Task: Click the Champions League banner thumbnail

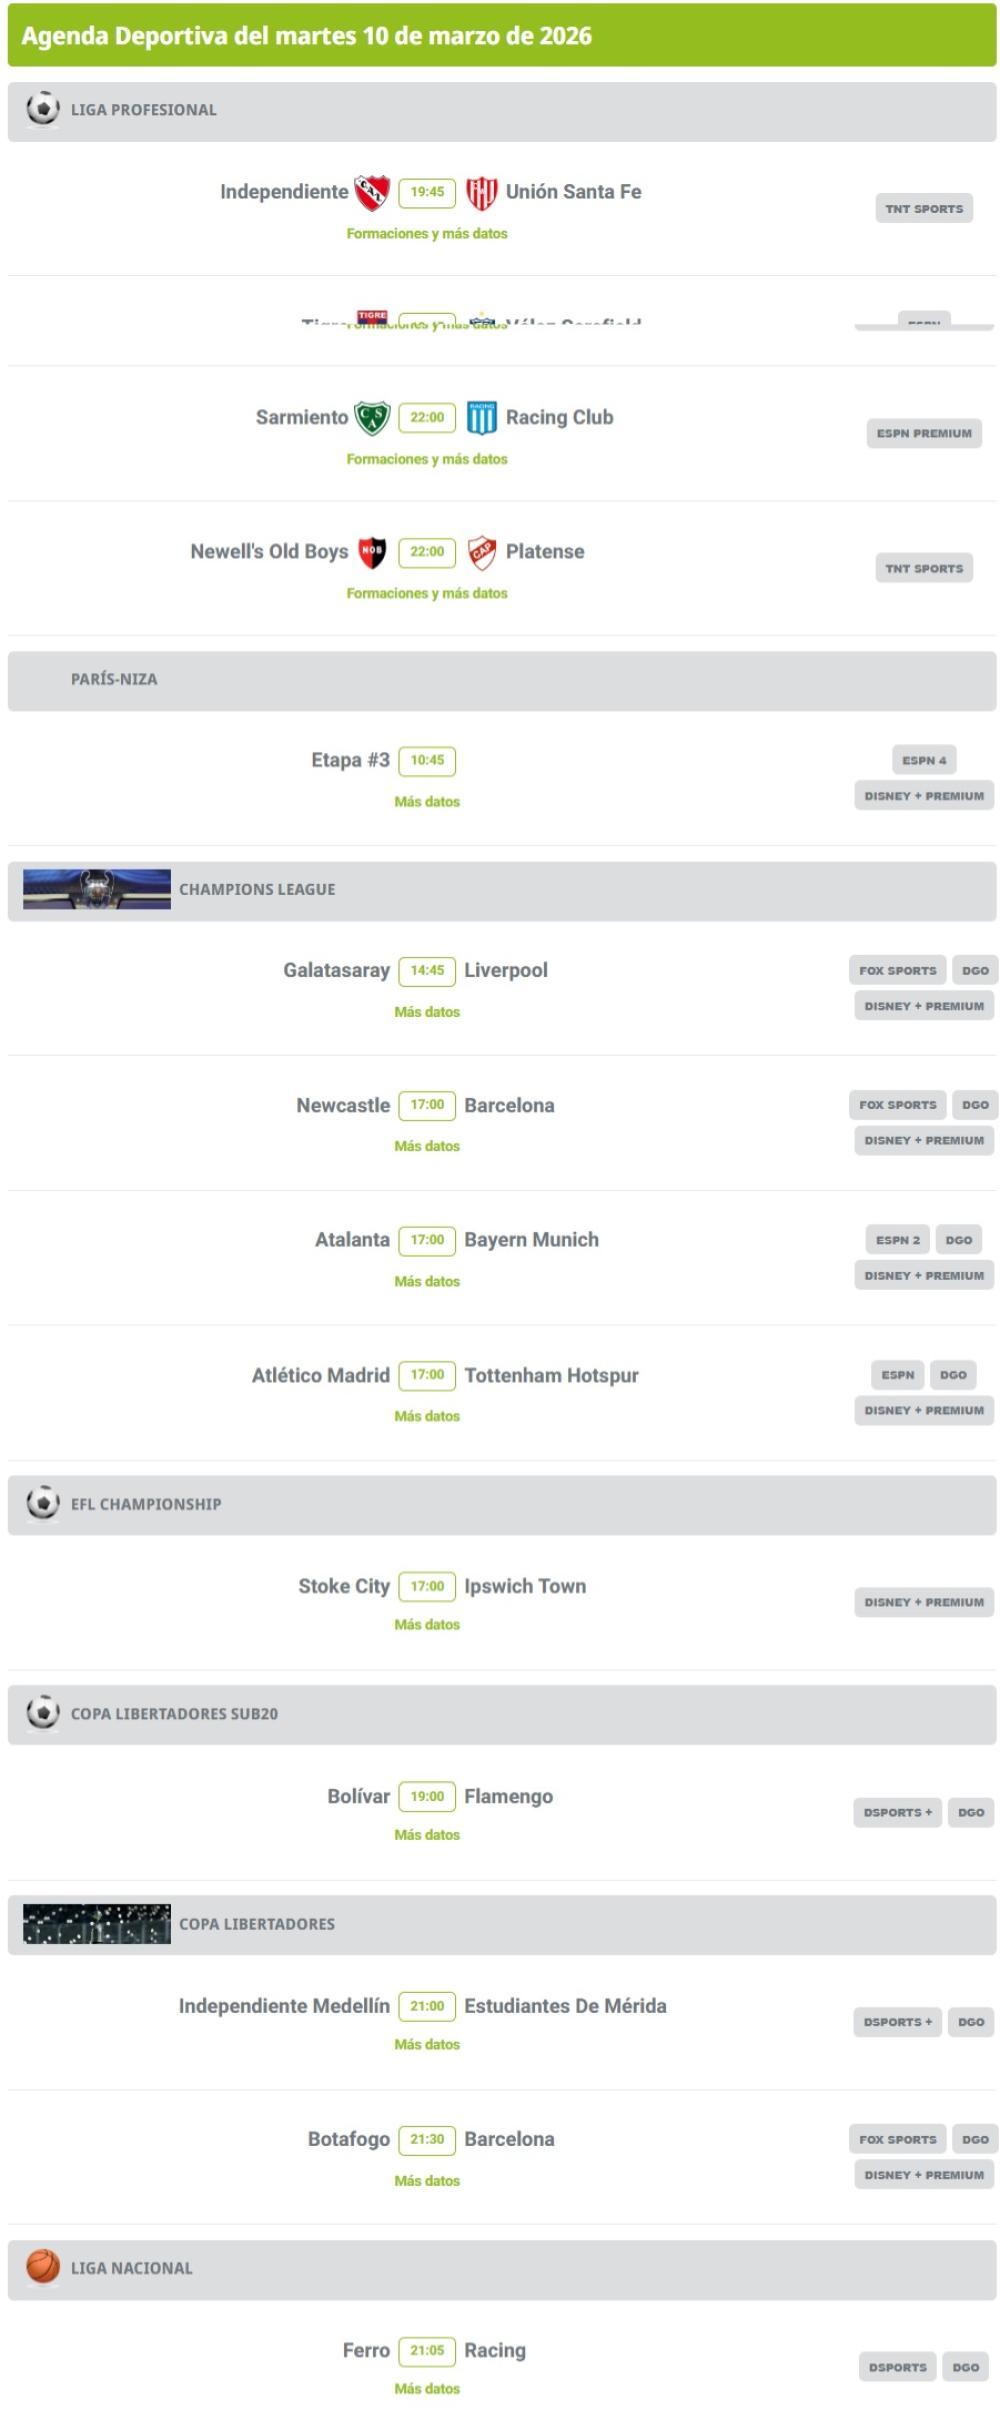Action: tap(96, 889)
